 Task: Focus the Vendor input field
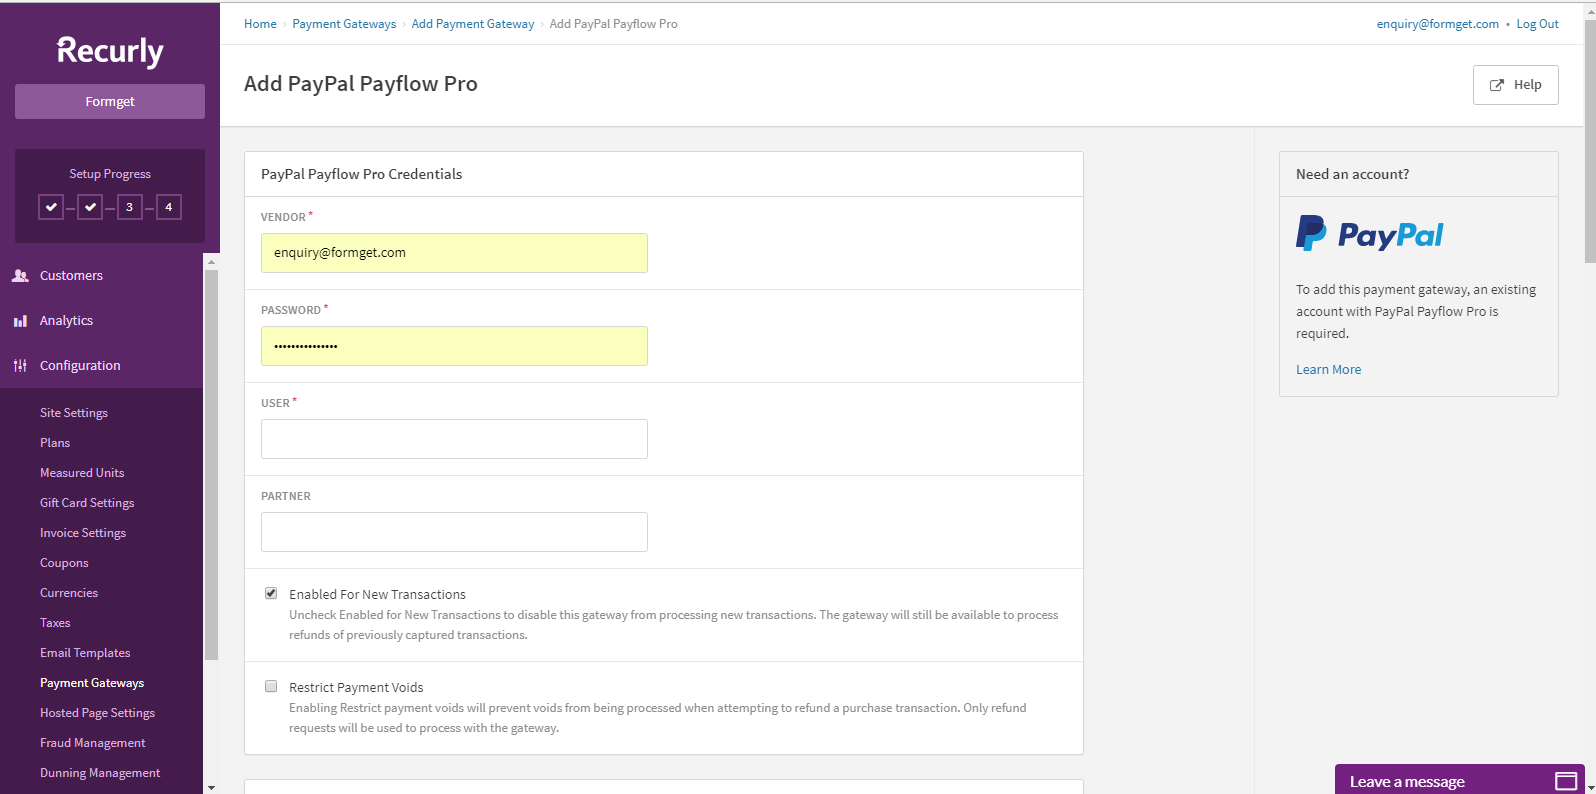[x=454, y=253]
